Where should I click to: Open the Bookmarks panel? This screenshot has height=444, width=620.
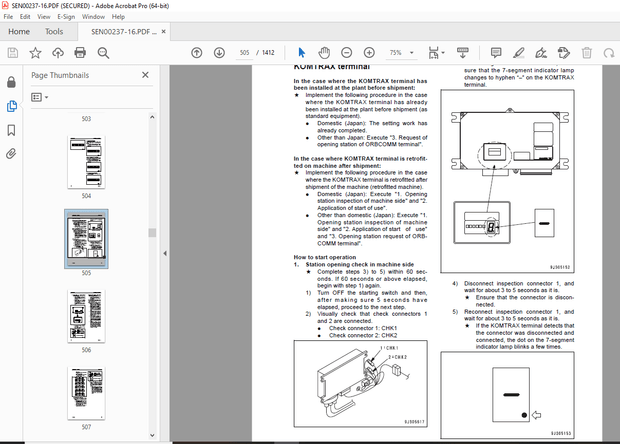click(11, 130)
